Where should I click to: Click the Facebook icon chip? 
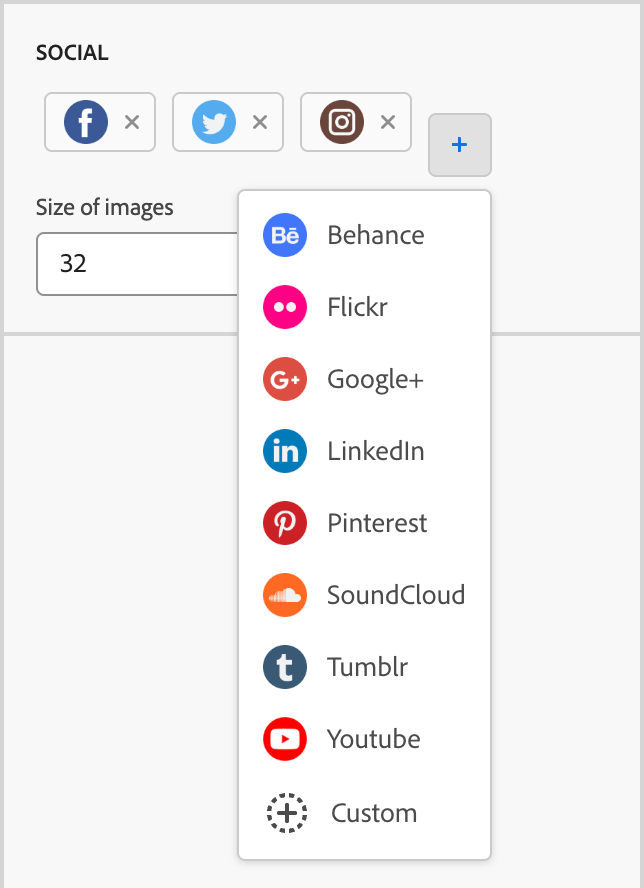pyautogui.click(x=84, y=121)
